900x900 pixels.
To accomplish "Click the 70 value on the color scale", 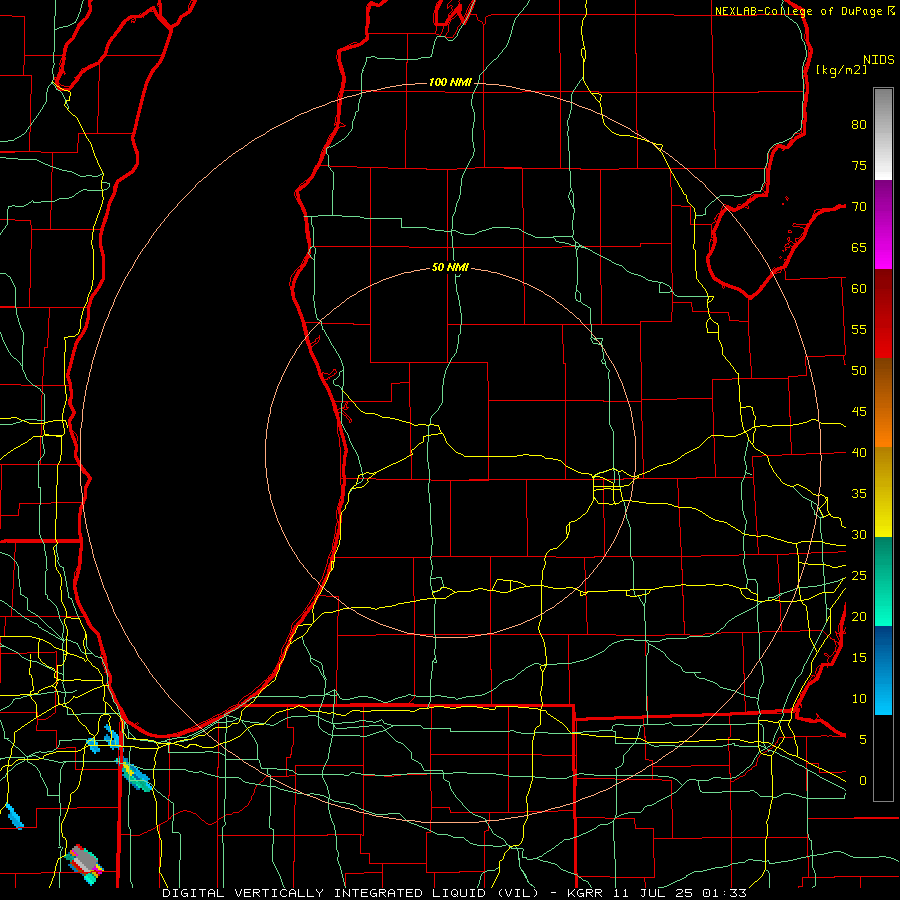I will pos(859,207).
